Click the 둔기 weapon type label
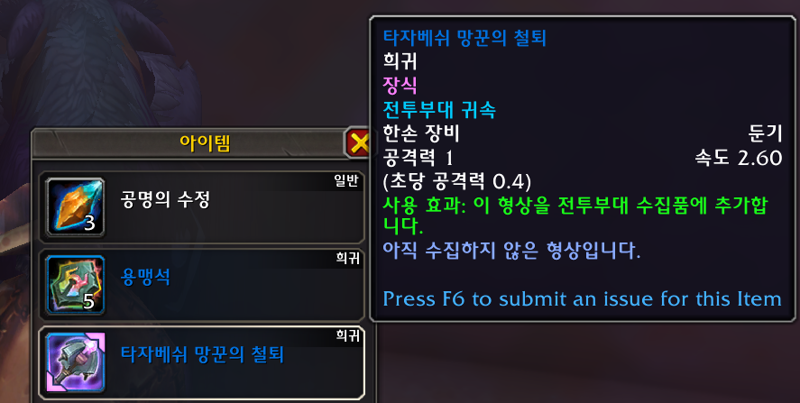800x403 pixels. (x=765, y=134)
